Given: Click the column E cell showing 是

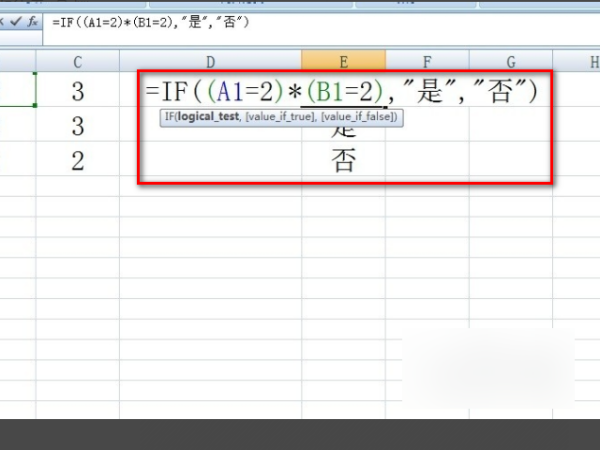Looking at the screenshot, I should point(343,130).
